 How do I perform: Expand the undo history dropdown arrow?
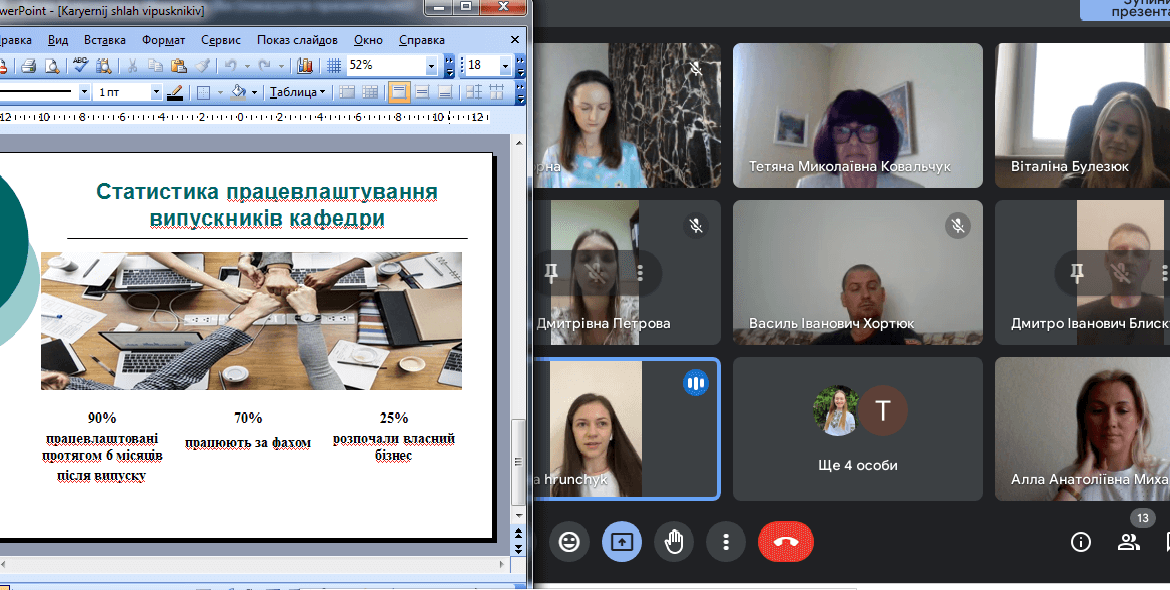point(247,66)
